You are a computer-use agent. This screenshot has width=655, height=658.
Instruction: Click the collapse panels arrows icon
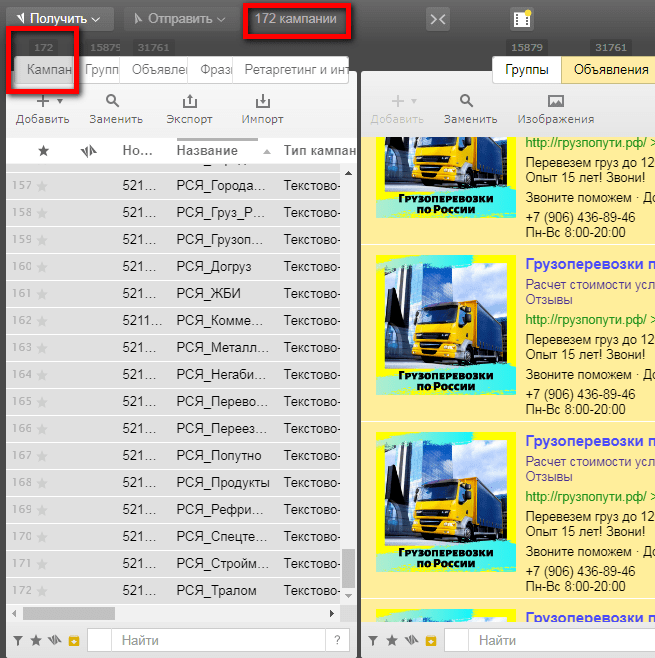click(438, 19)
